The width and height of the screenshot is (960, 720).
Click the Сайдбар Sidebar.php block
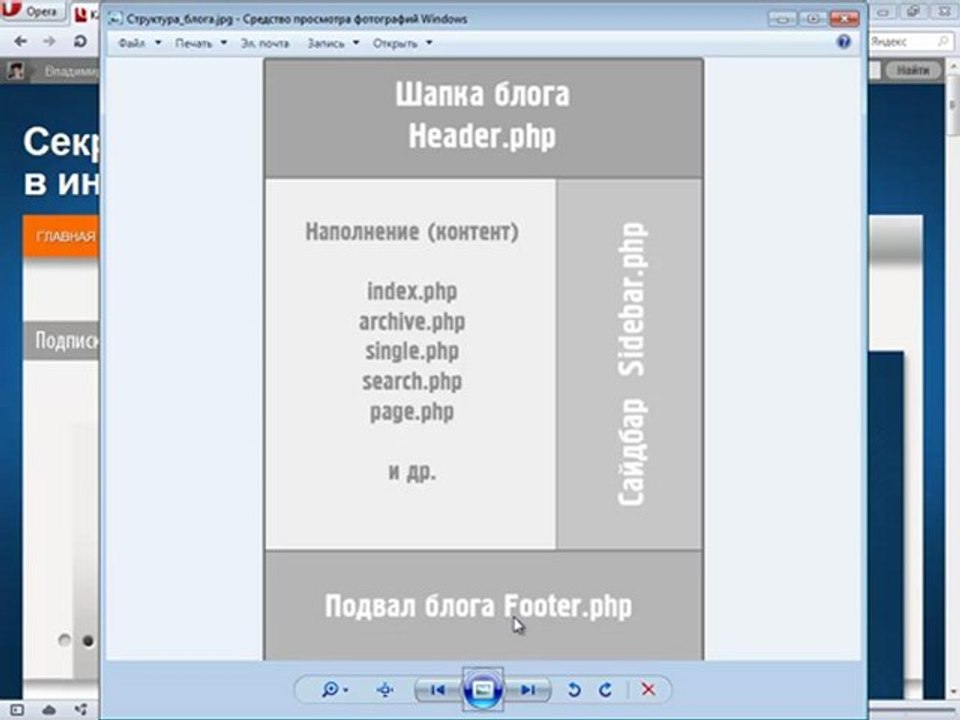(629, 364)
